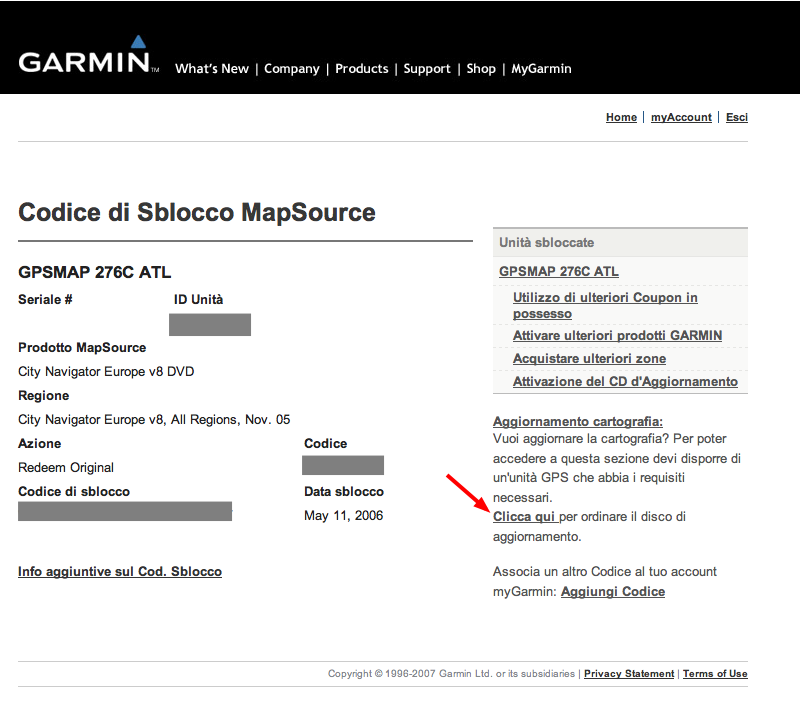Click the Esci logout link
800x704 pixels.
[737, 117]
